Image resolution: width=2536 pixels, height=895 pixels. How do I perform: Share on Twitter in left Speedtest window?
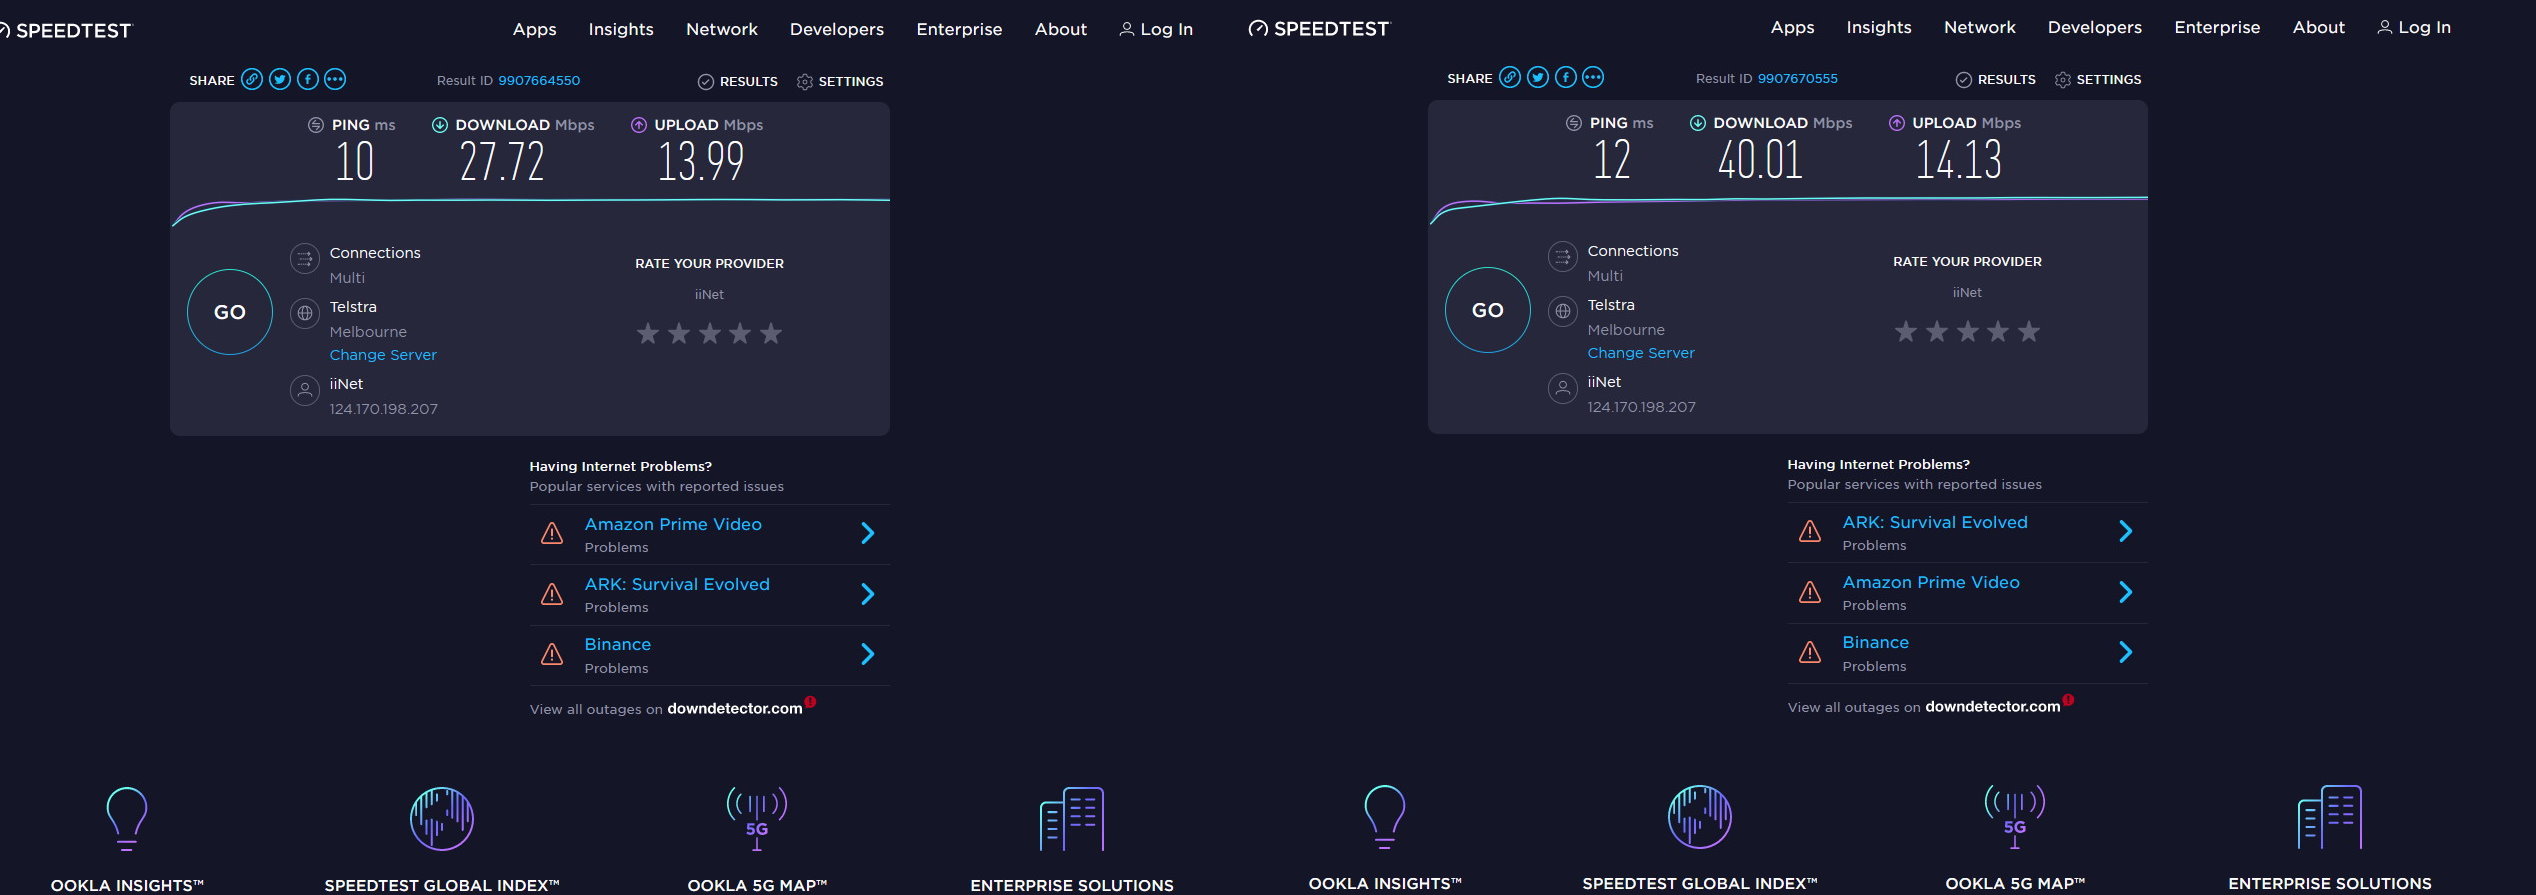[x=280, y=79]
